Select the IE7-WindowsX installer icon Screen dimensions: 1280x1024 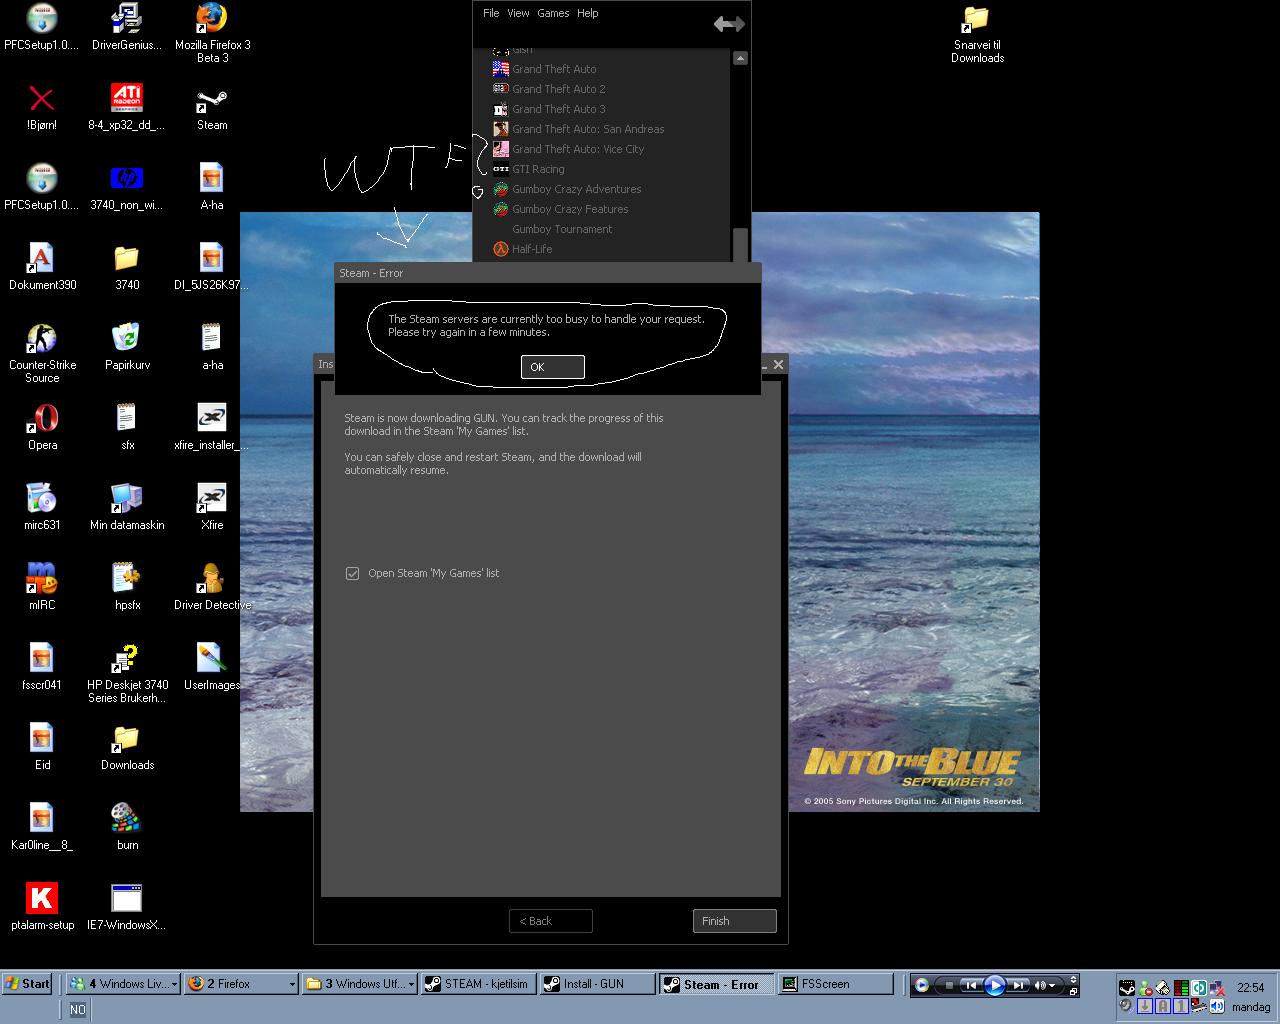coord(127,907)
